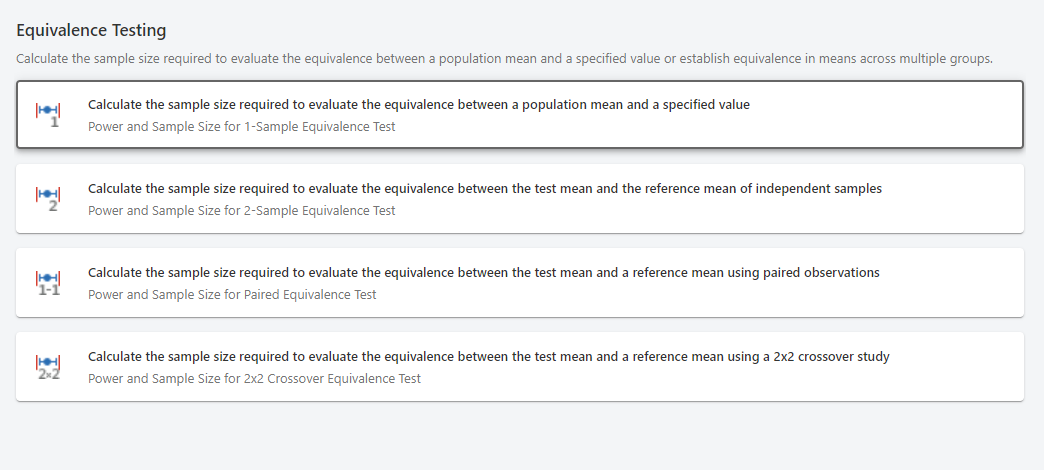
Task: Click the Equivalence Testing heading
Action: (91, 31)
